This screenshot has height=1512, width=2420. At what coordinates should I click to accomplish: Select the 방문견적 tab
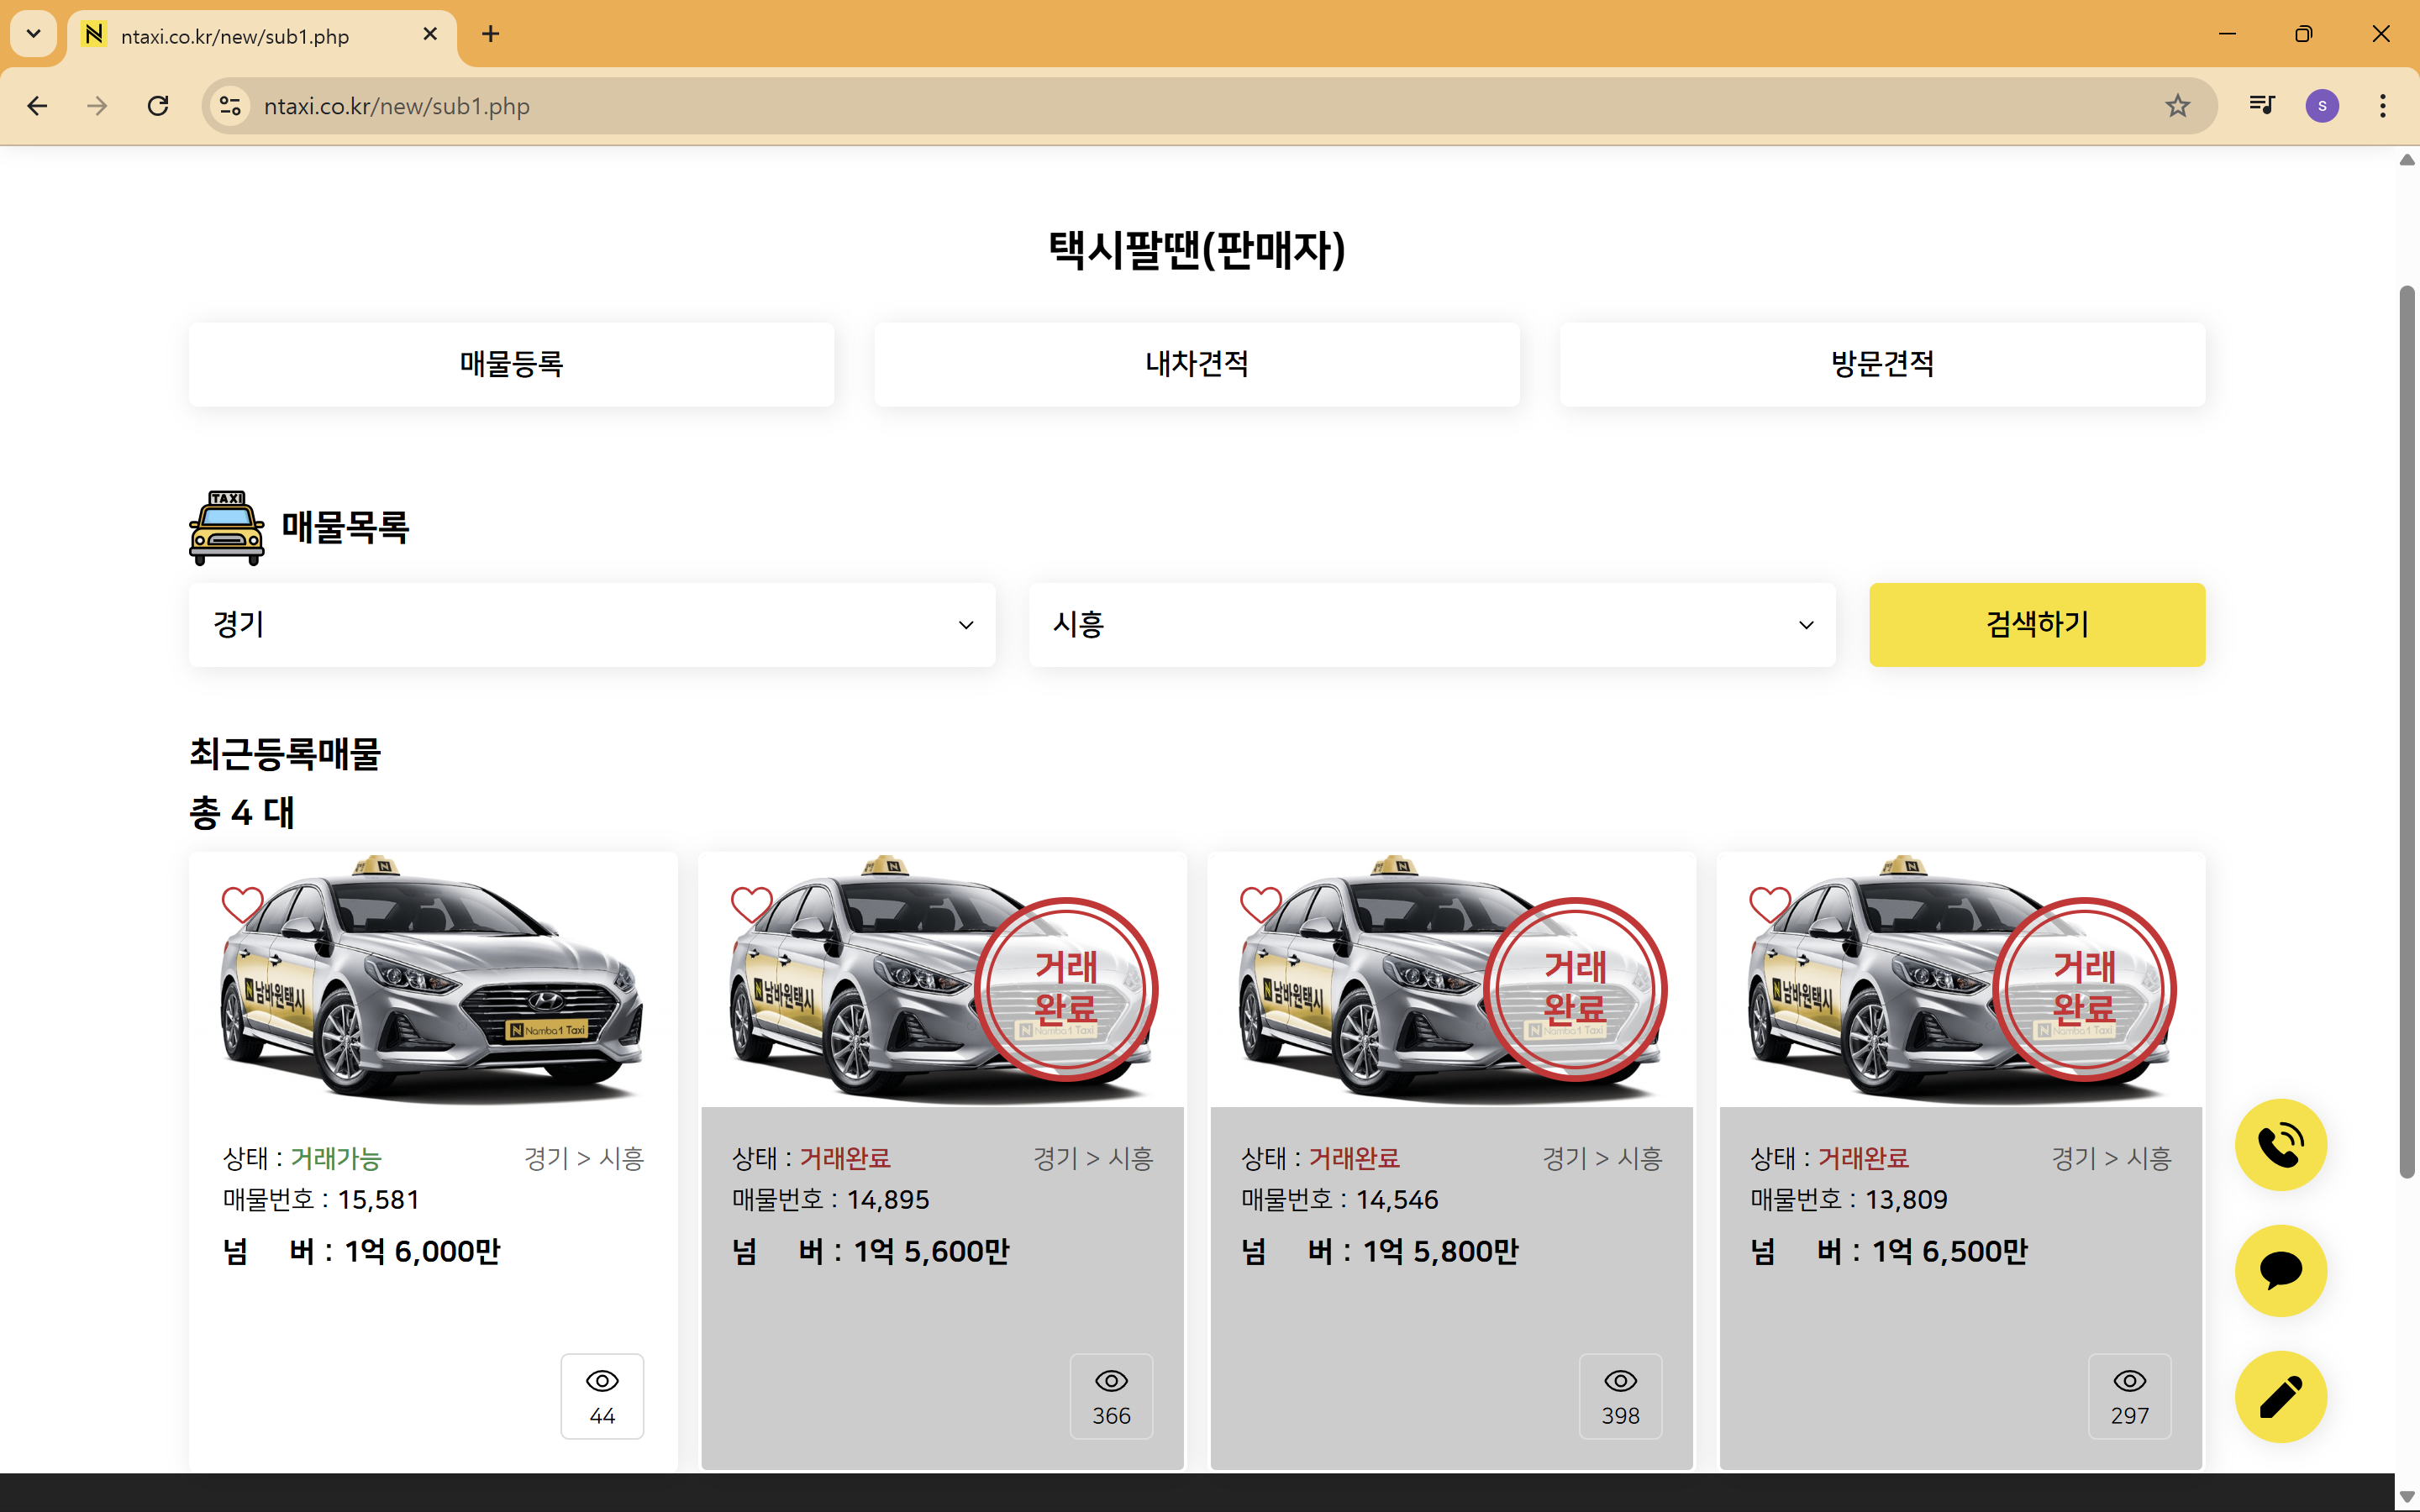click(1882, 364)
